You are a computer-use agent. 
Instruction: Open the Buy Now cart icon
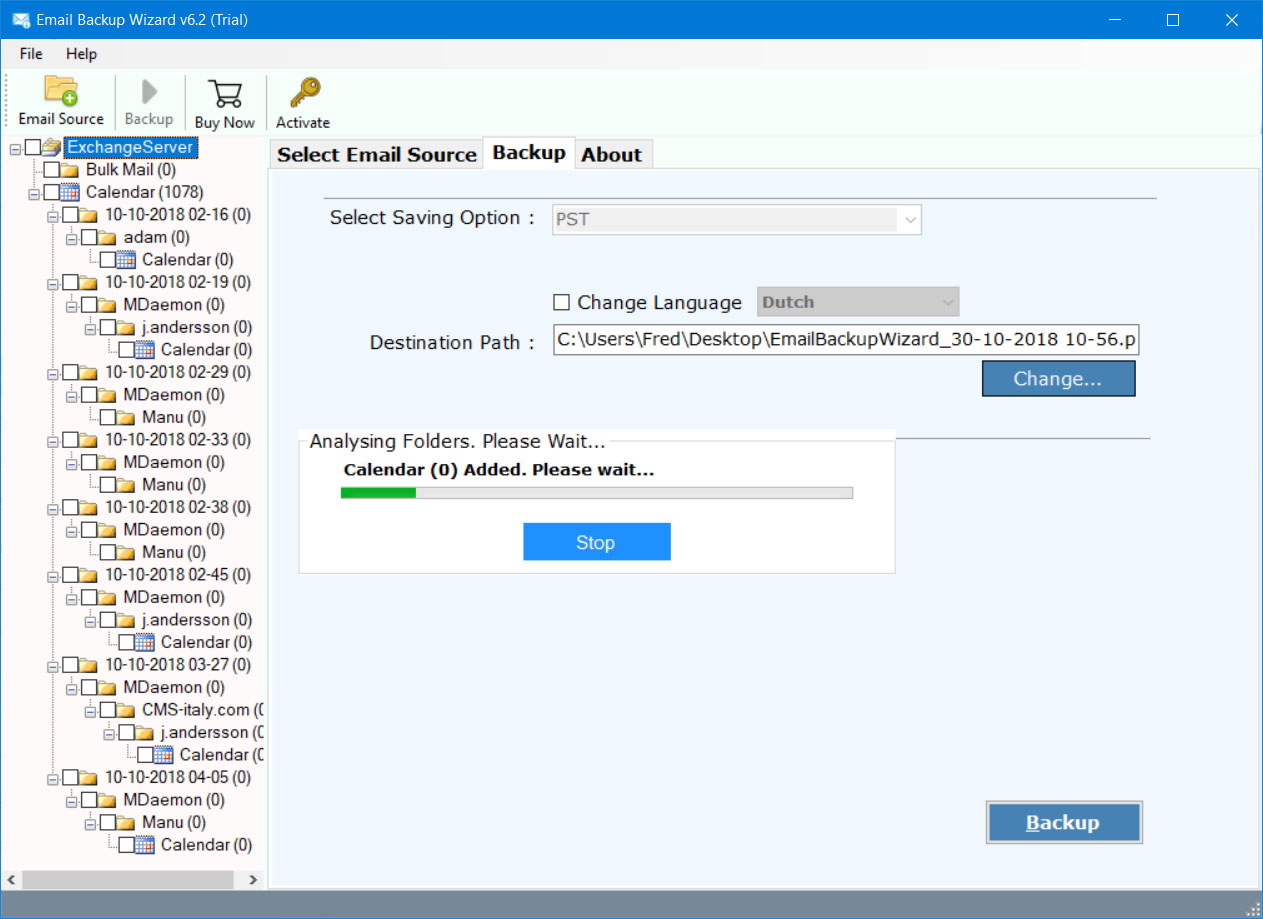225,94
